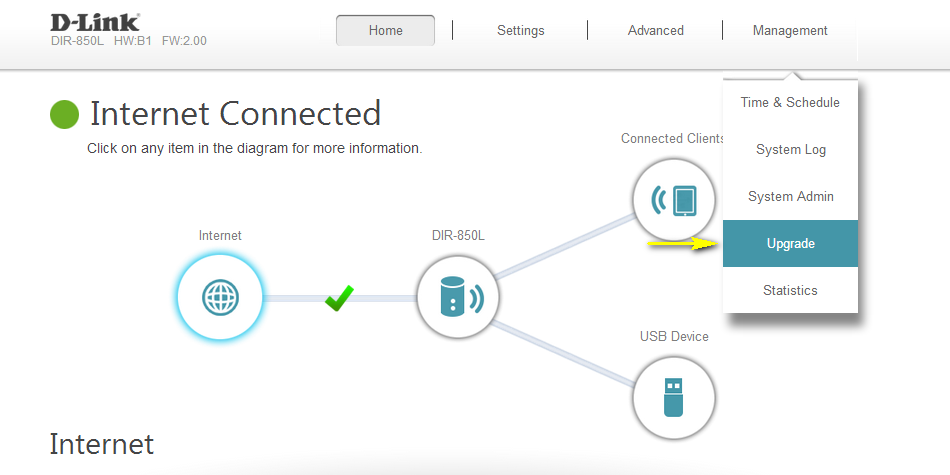Select the DIR-850L router icon
Screen dimensions: 950x475
click(x=457, y=298)
